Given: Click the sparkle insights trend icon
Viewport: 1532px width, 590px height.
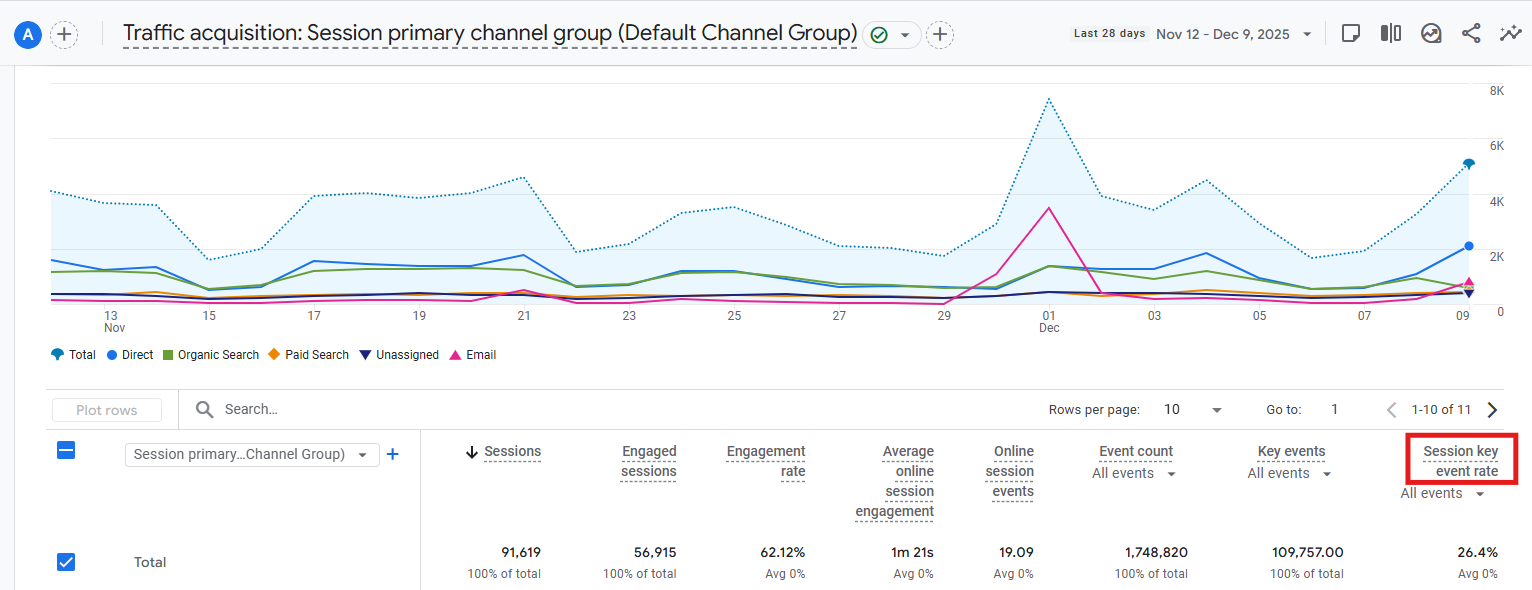Looking at the screenshot, I should (1510, 34).
